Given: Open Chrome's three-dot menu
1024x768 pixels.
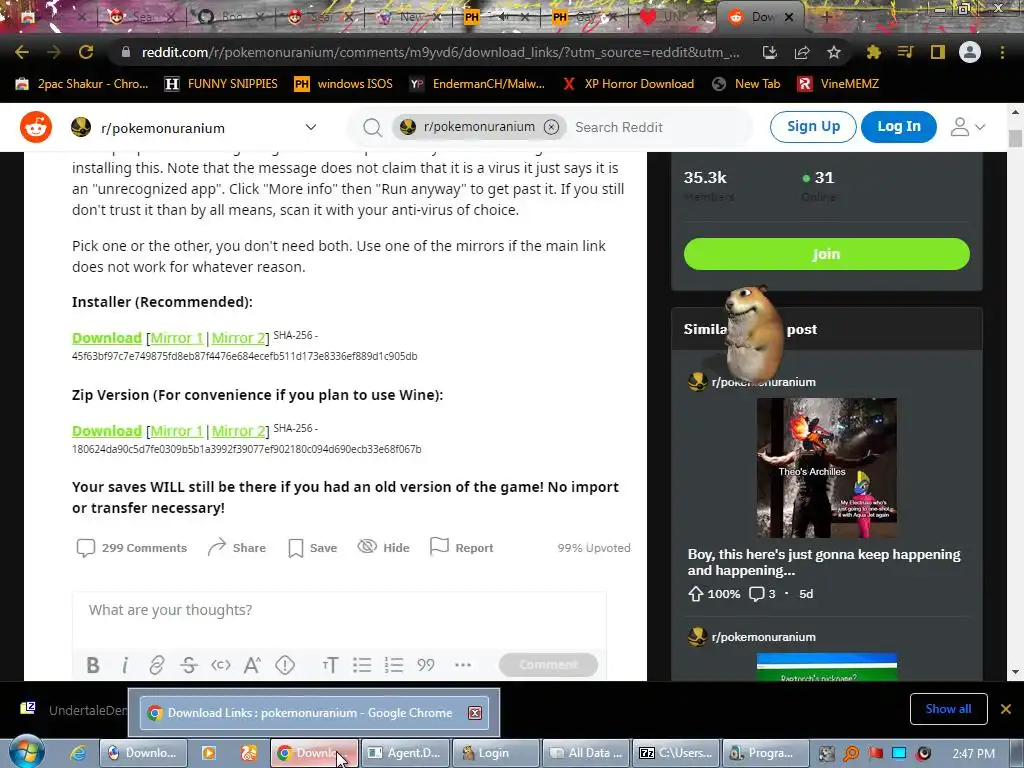Looking at the screenshot, I should point(1002,52).
